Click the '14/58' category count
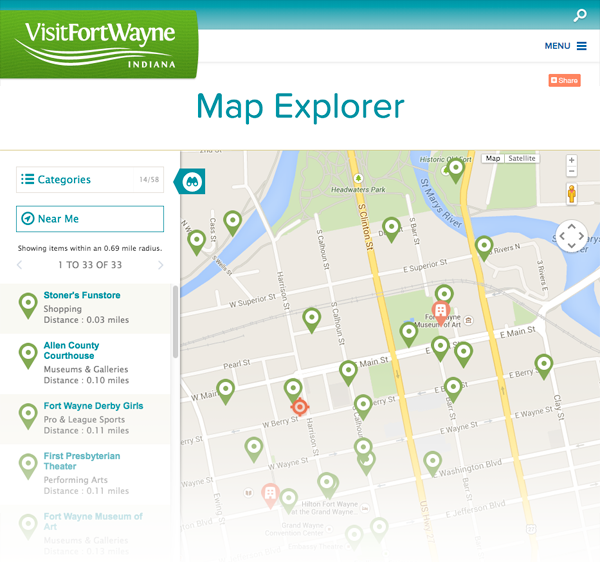Screen dimensions: 600x562 coord(149,179)
